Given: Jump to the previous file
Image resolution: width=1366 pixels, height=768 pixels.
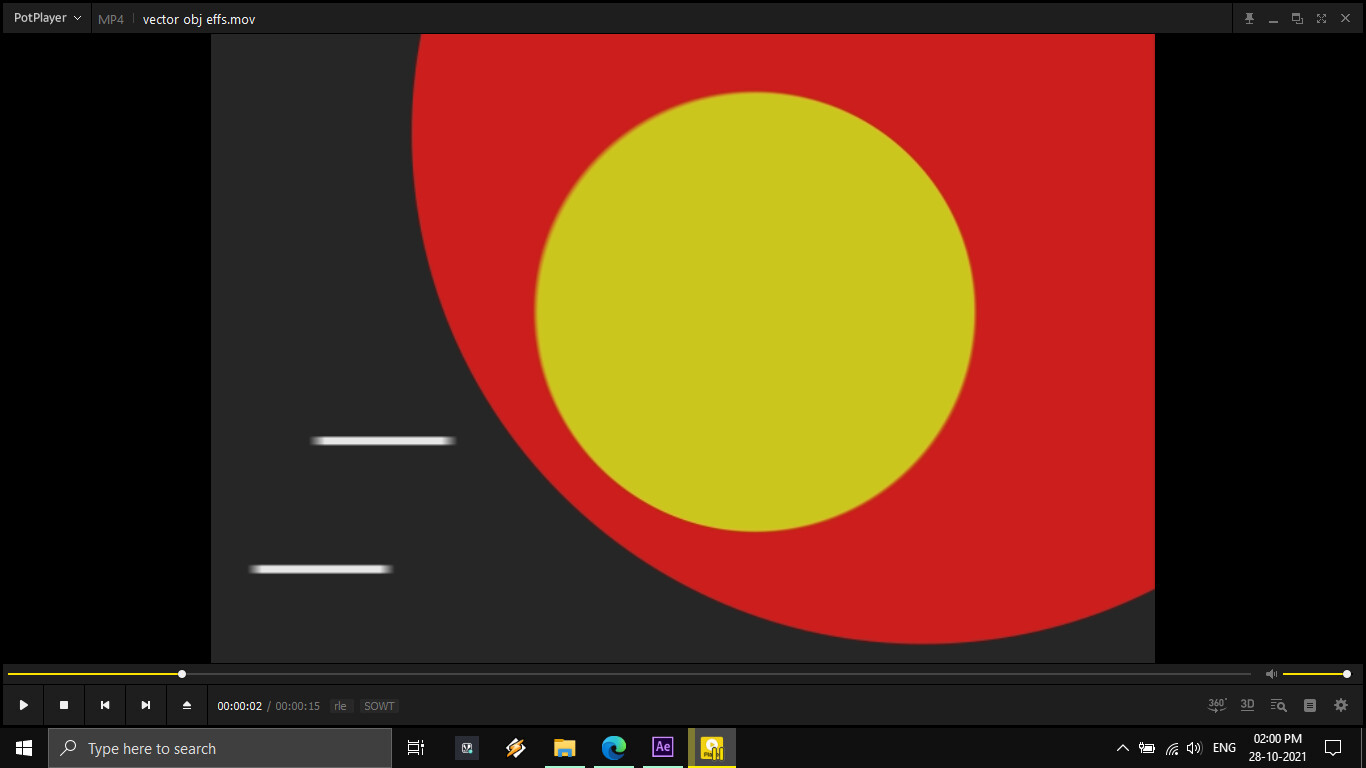Looking at the screenshot, I should coord(105,705).
